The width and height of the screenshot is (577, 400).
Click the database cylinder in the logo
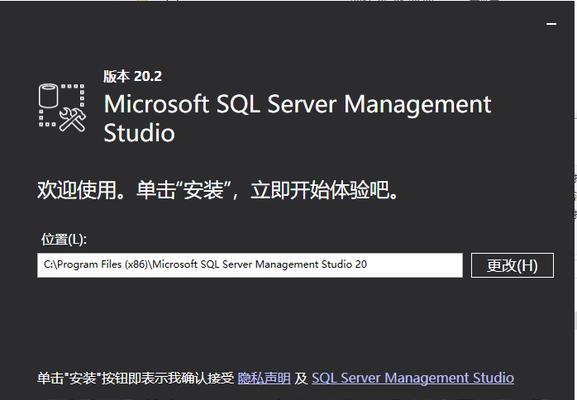pyautogui.click(x=49, y=96)
